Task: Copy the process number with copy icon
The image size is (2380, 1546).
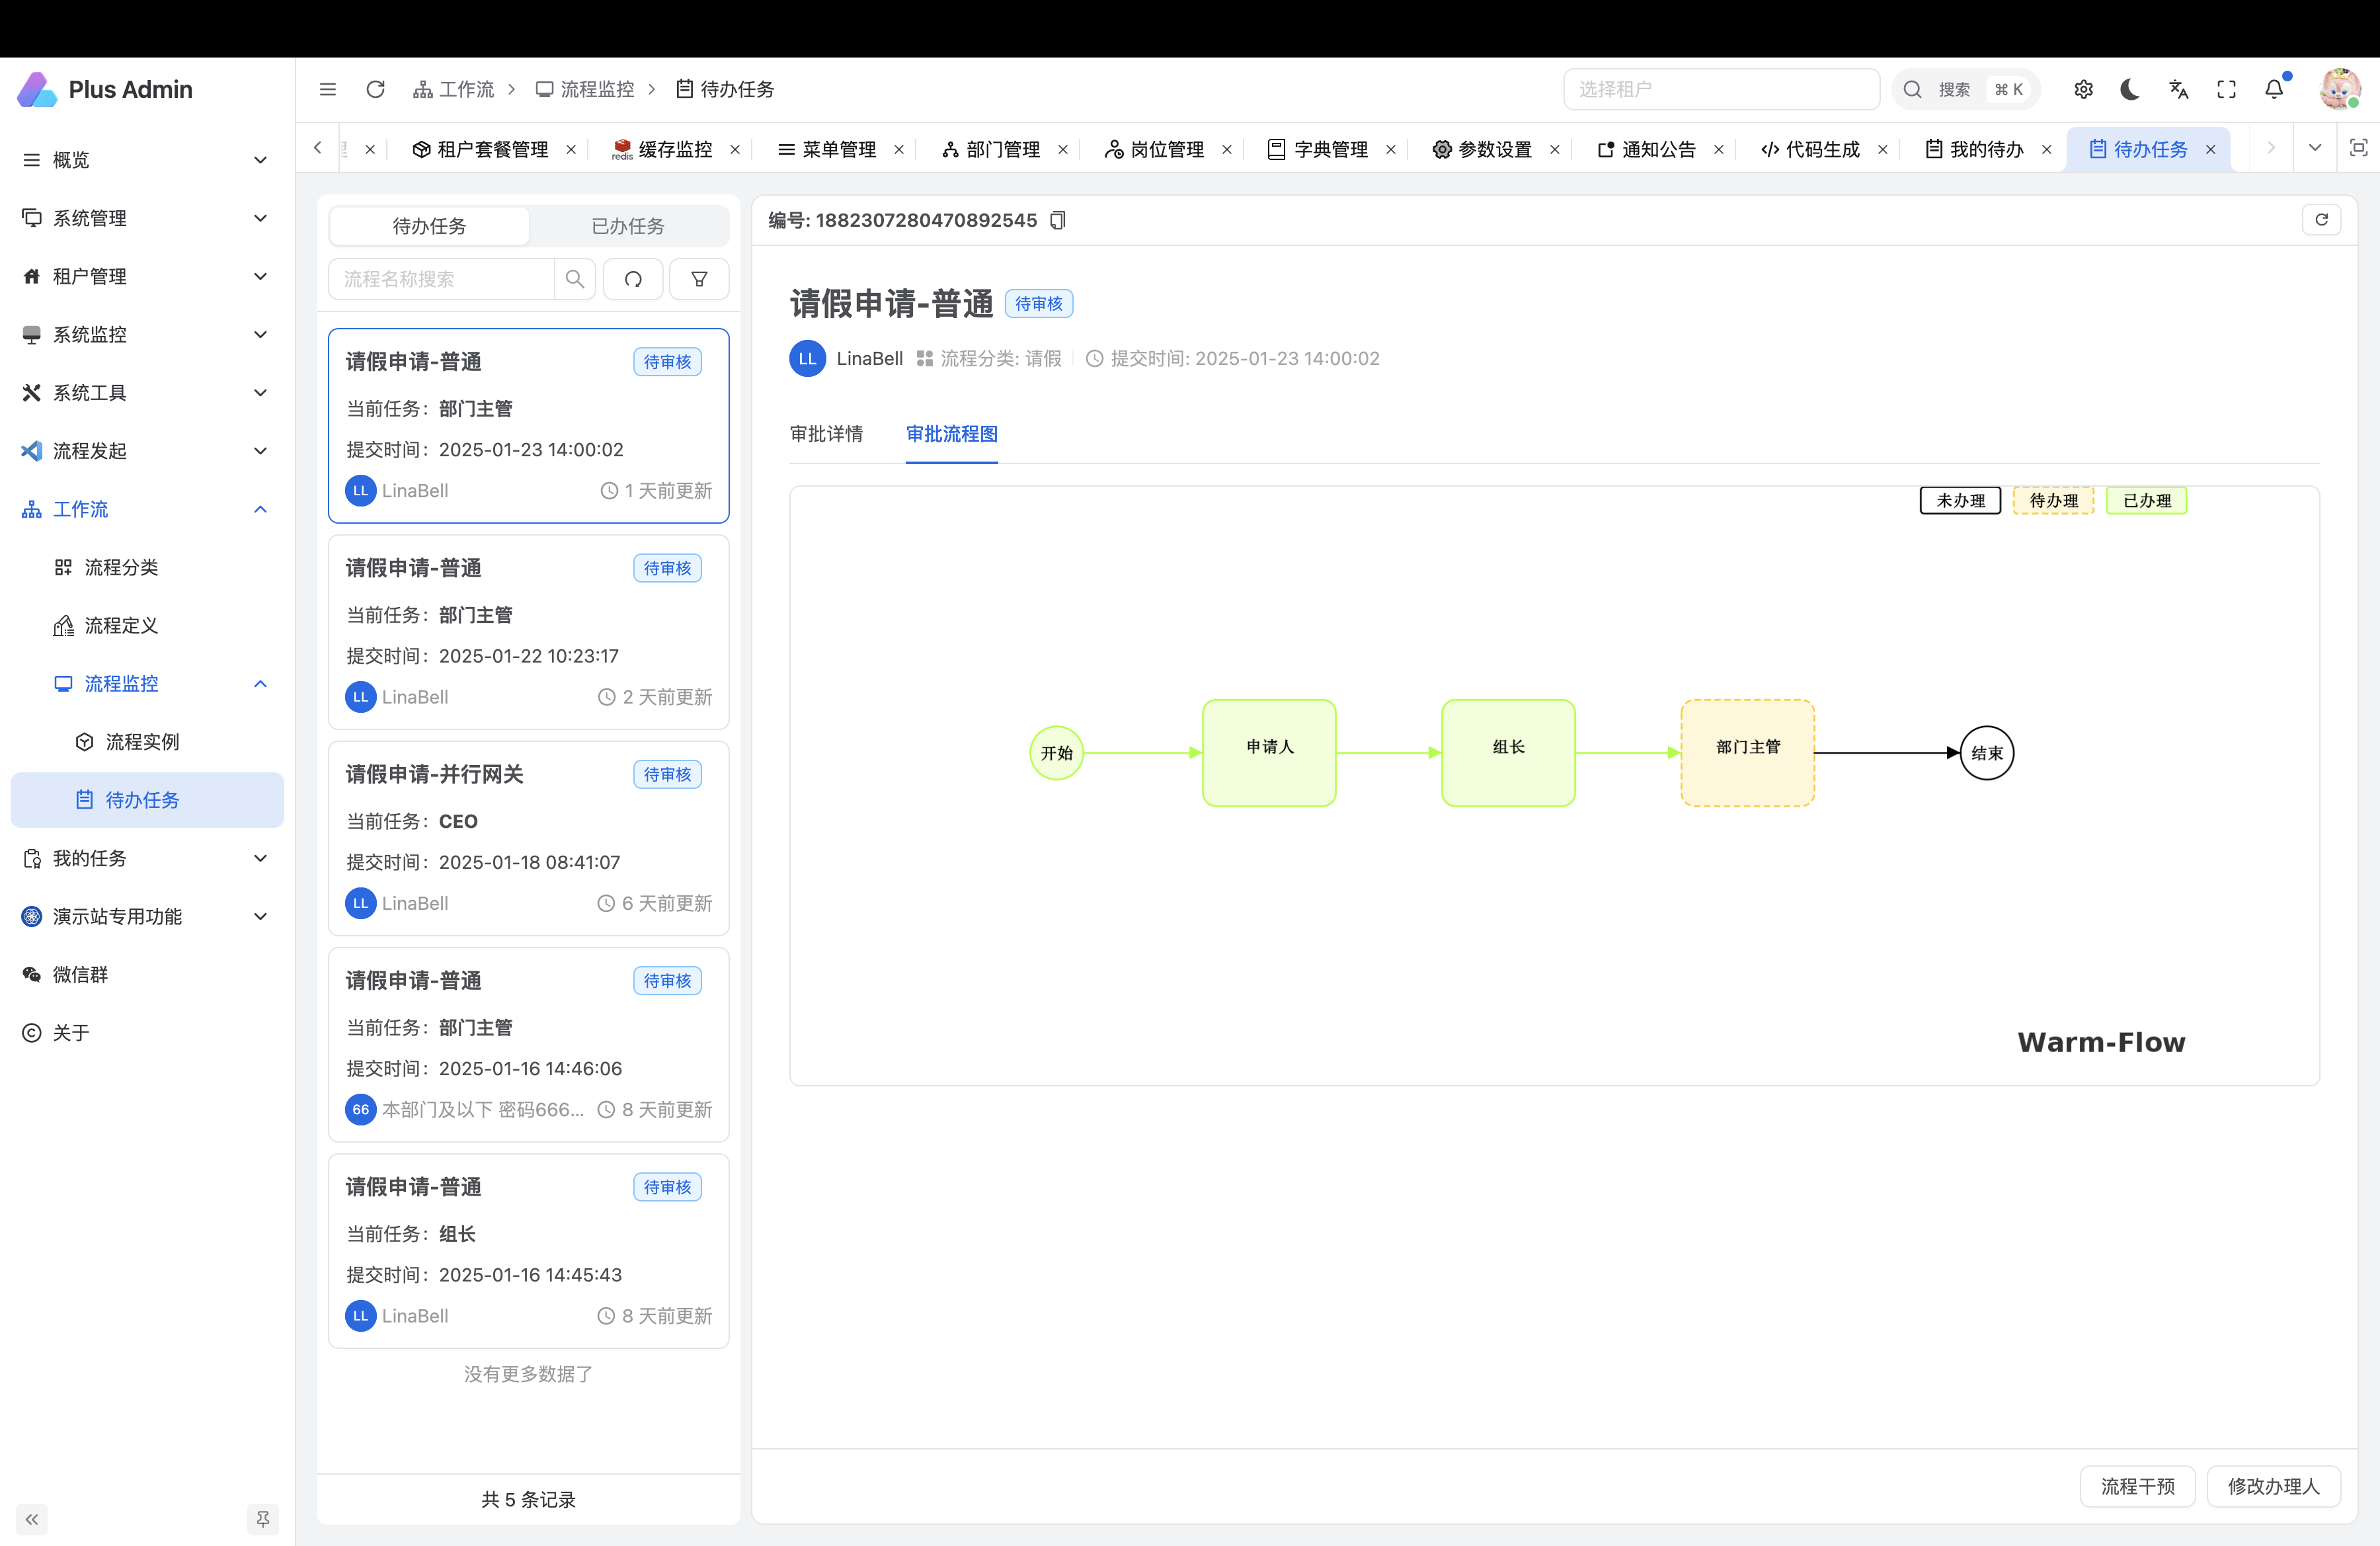Action: click(1058, 220)
